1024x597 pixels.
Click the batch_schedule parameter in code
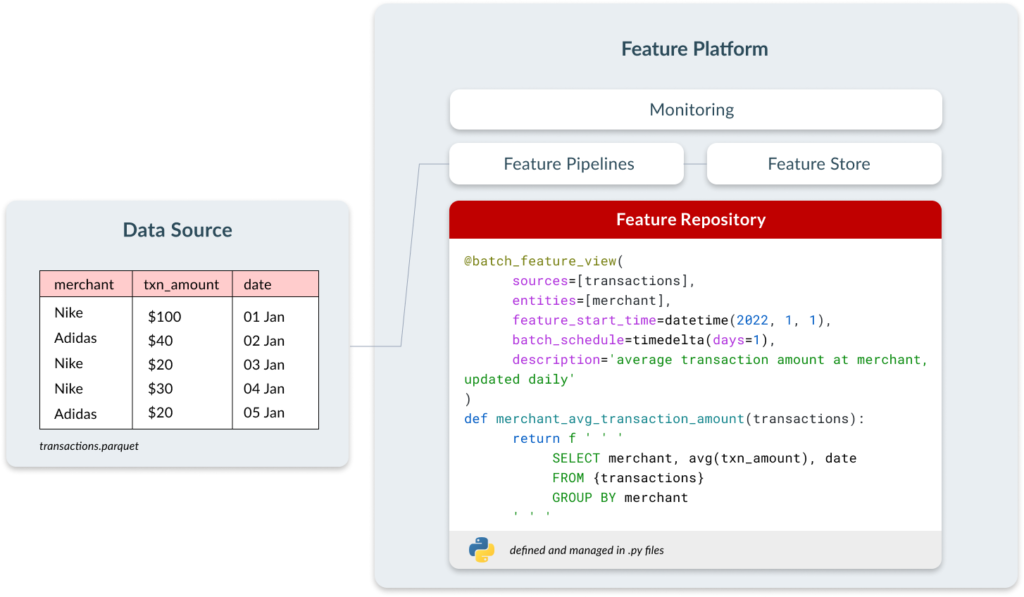click(x=568, y=340)
